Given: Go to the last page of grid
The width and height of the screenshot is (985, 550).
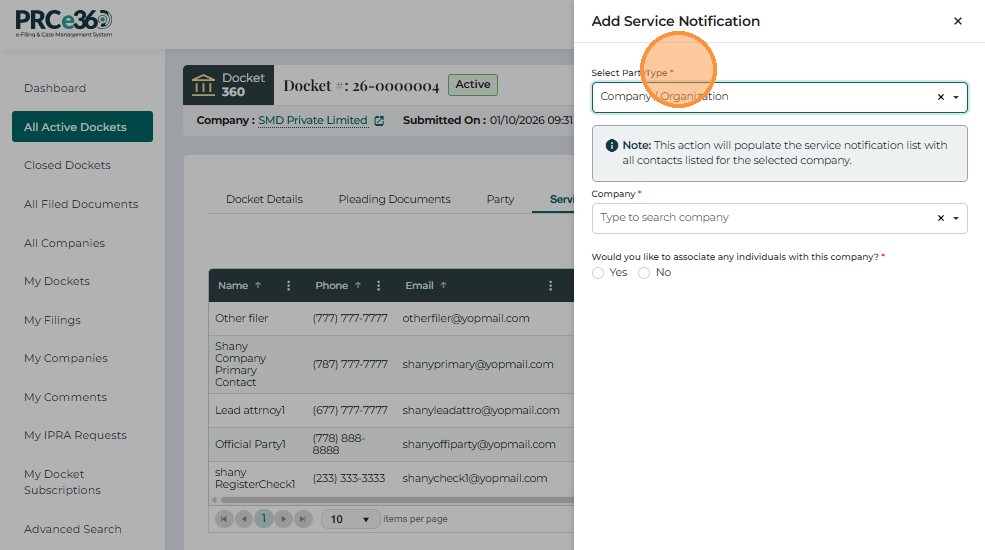Looking at the screenshot, I should click(304, 519).
